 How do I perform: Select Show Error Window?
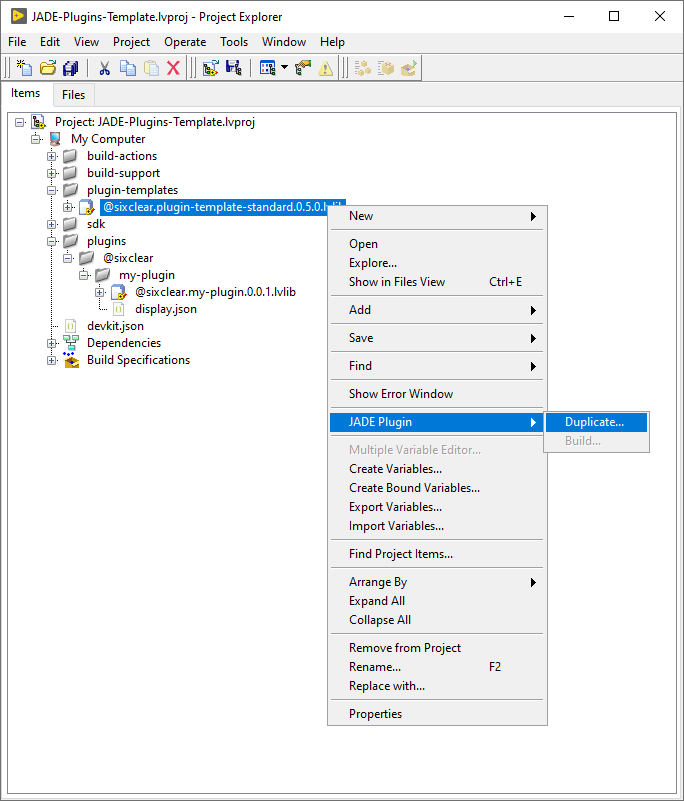437,394
